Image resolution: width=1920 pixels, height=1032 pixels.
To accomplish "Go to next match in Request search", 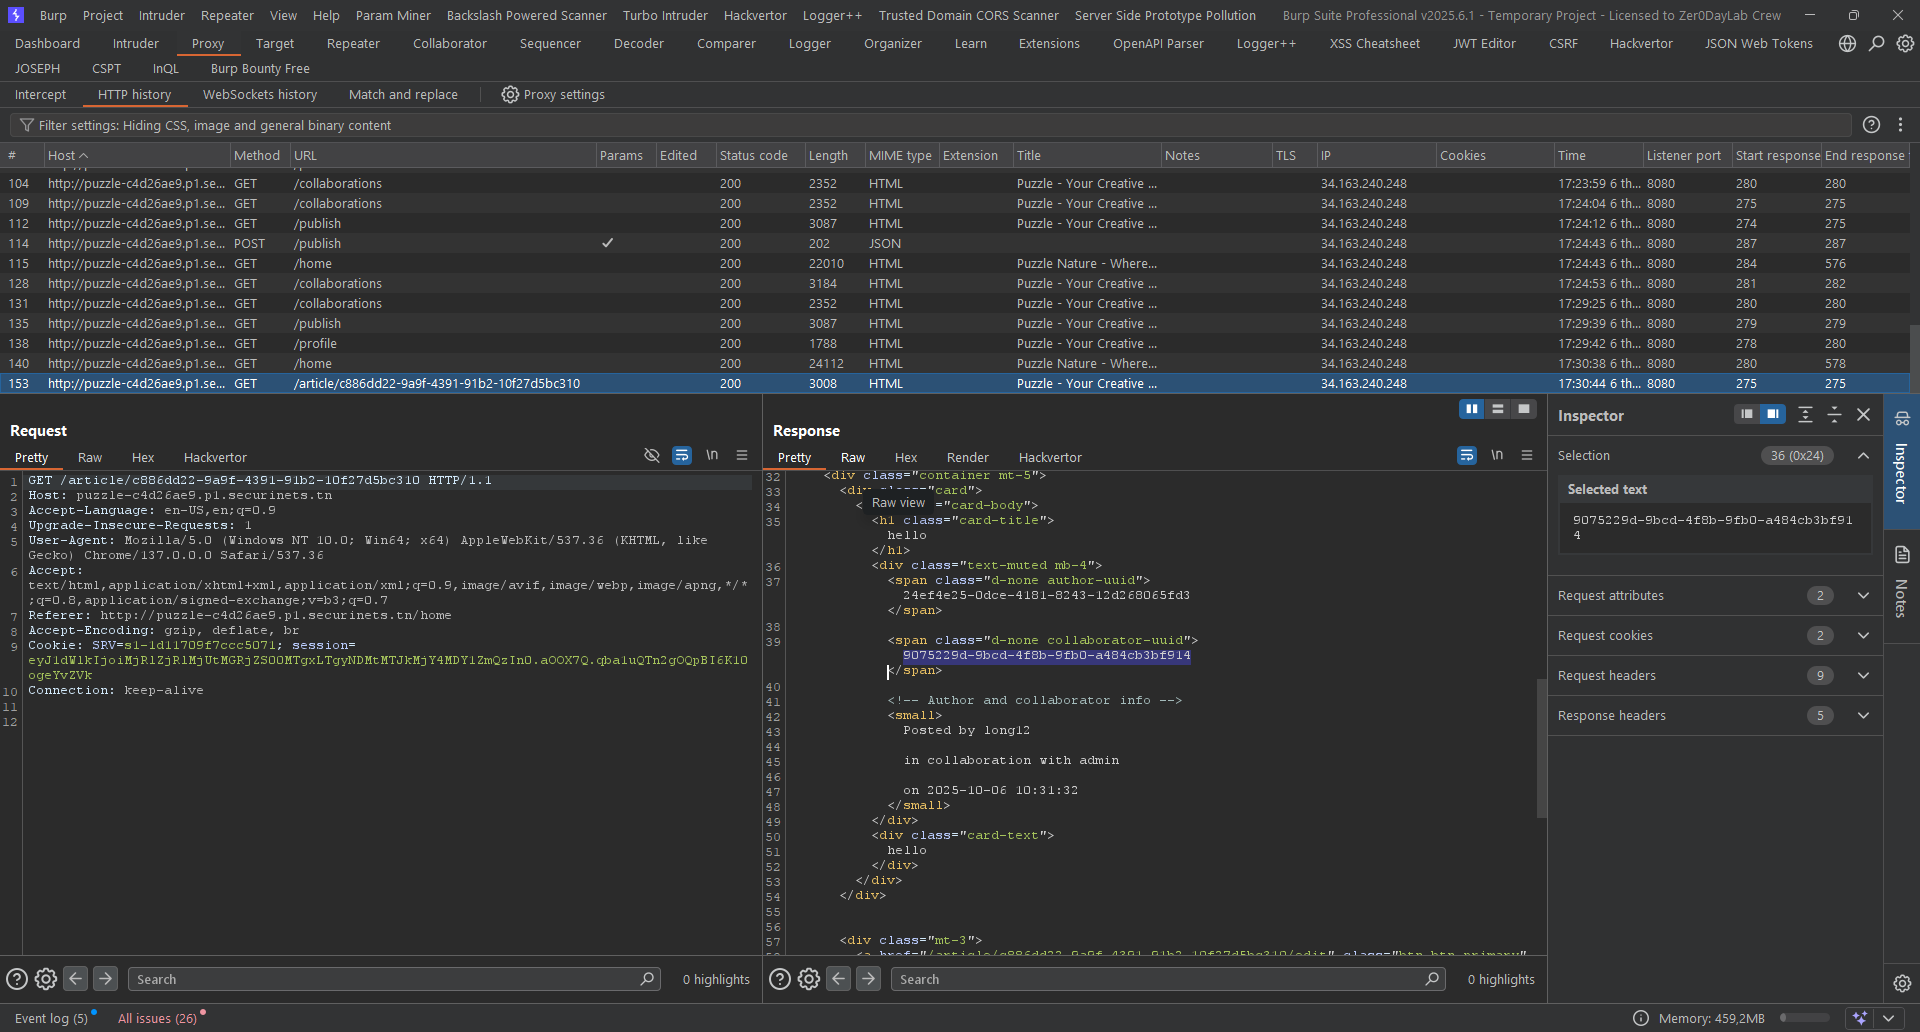I will [105, 979].
